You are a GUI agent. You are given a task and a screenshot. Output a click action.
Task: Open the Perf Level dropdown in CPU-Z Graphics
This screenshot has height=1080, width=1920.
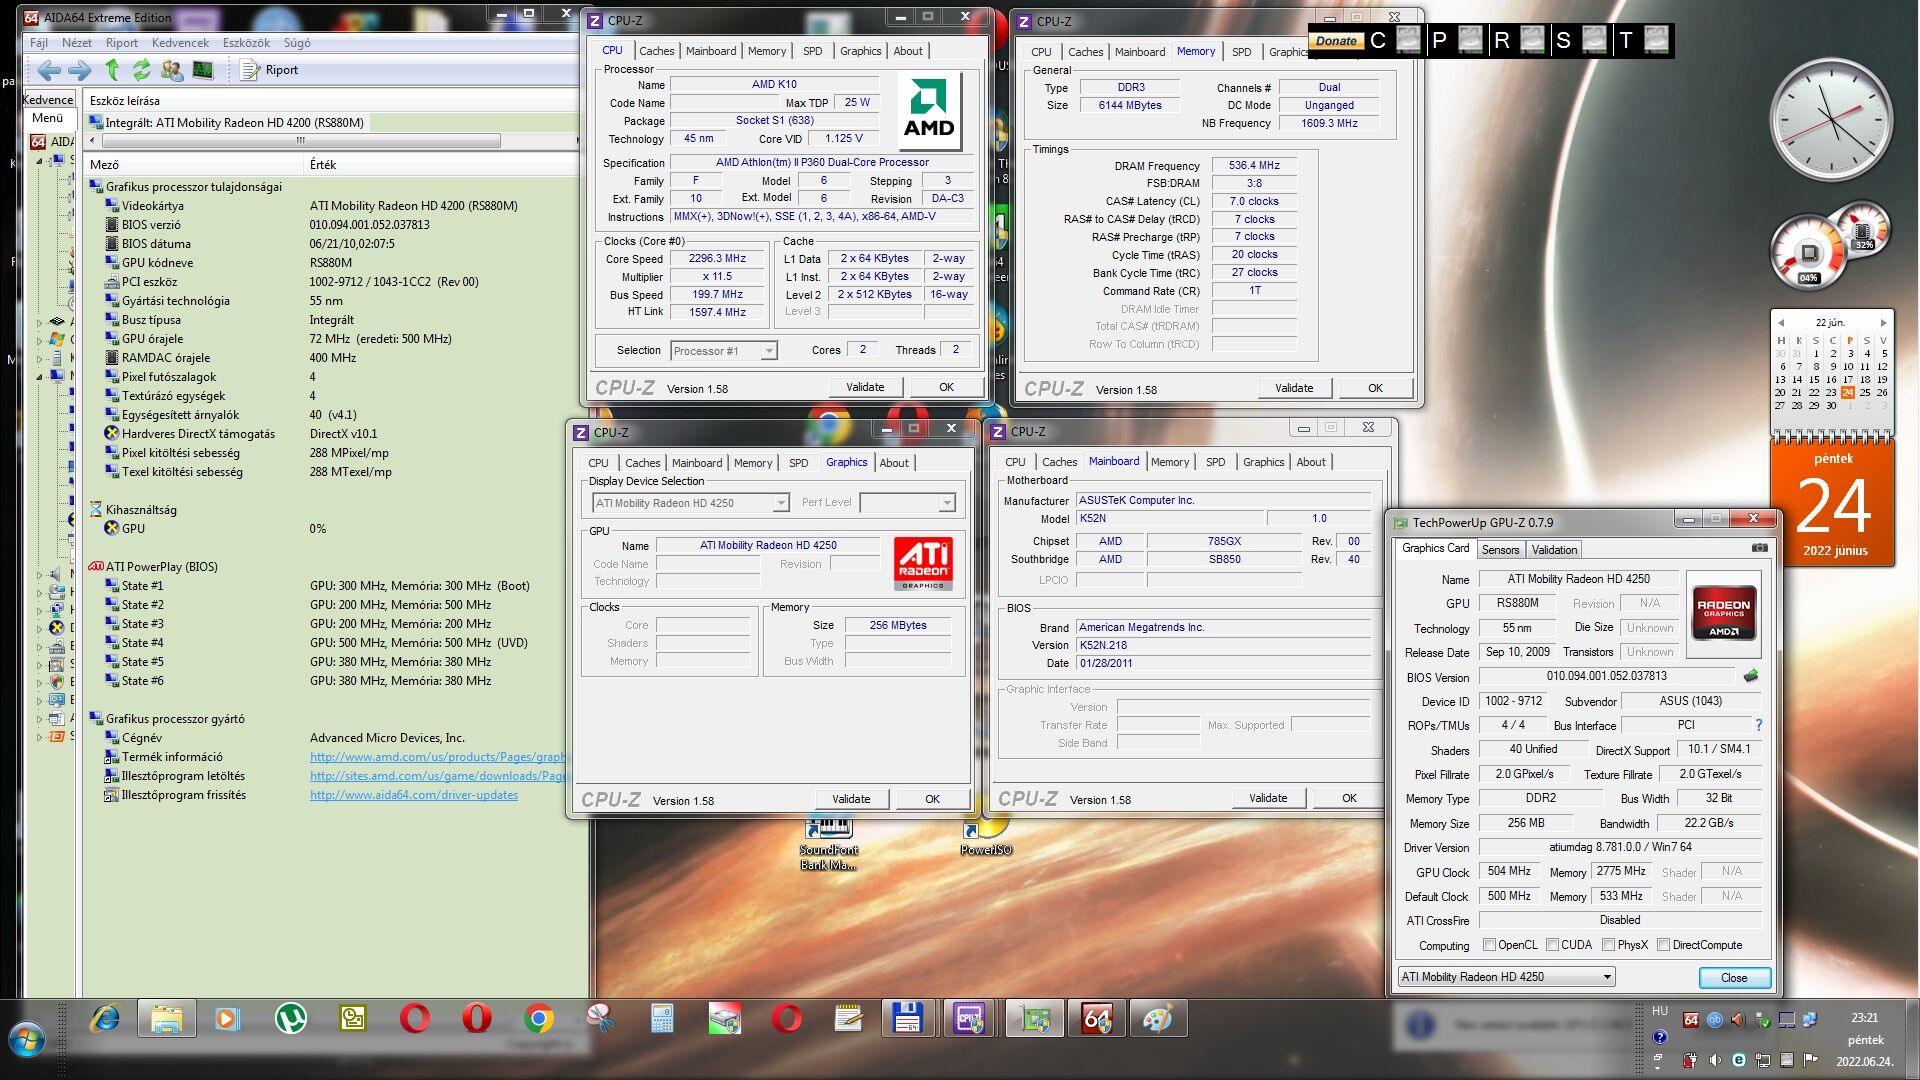907,503
